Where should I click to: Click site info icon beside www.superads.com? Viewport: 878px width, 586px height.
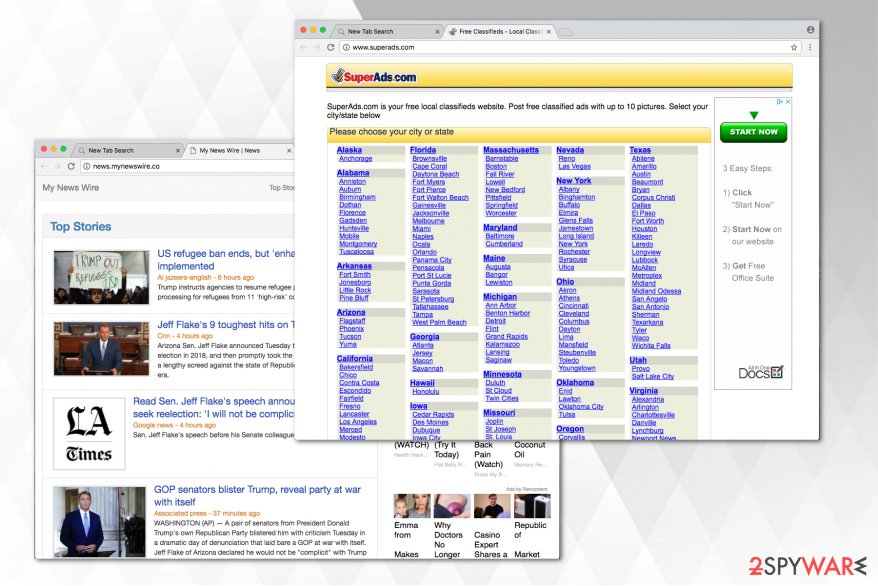[x=346, y=48]
